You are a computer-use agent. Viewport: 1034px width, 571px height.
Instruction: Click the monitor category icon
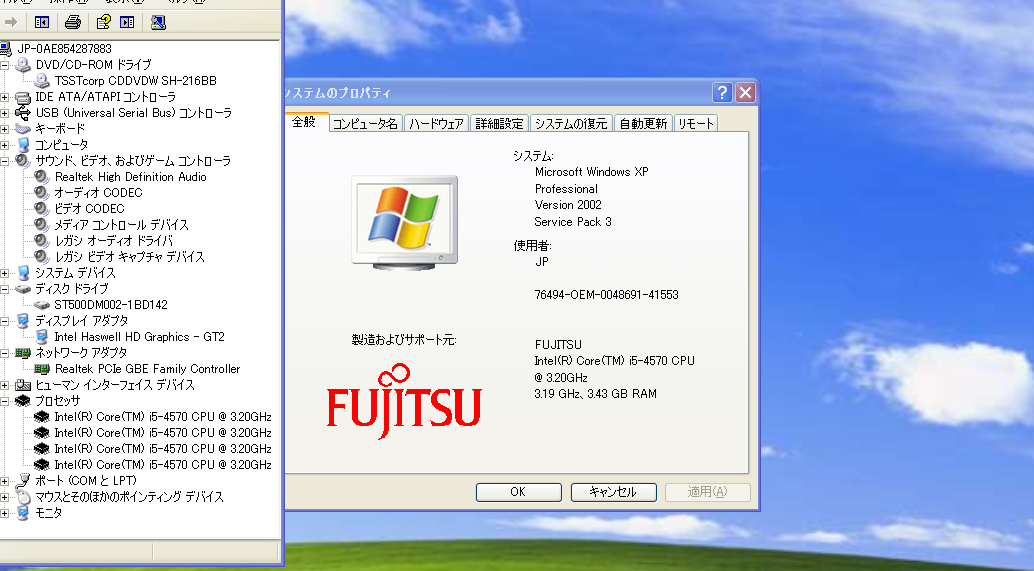23,513
